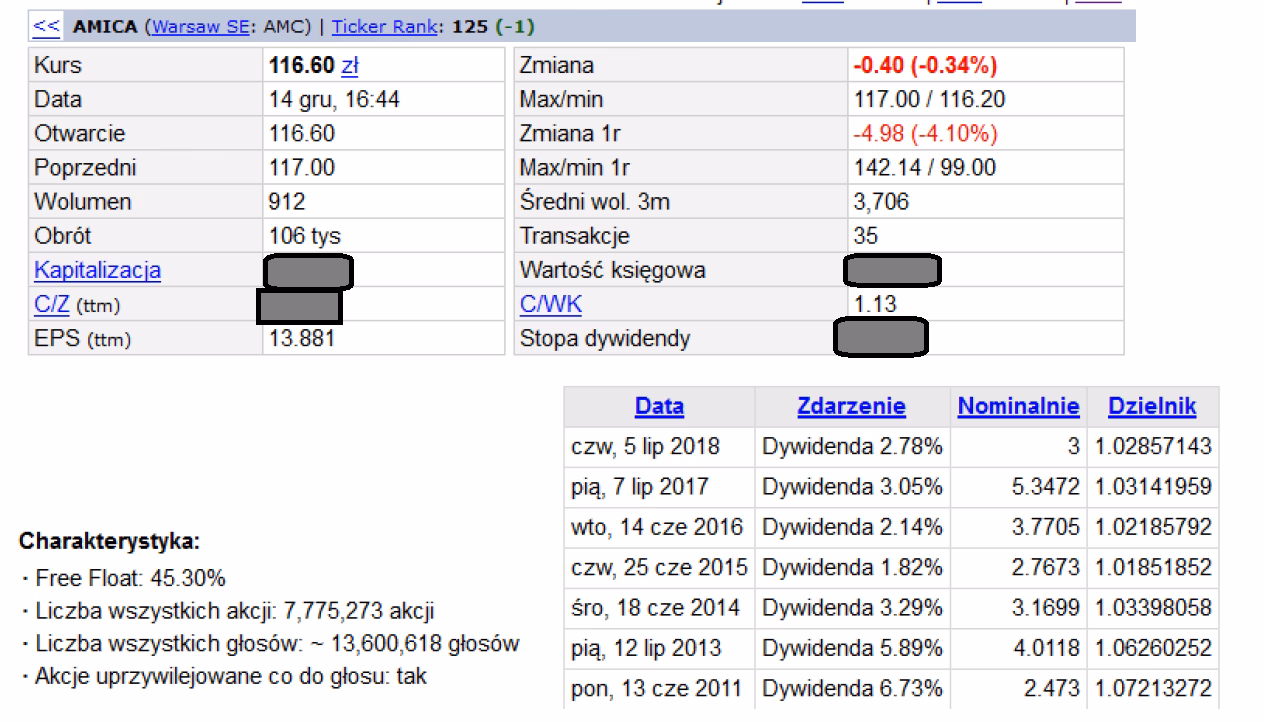Open the Ticker Rank link
This screenshot has height=722, width=1264.
(x=384, y=27)
